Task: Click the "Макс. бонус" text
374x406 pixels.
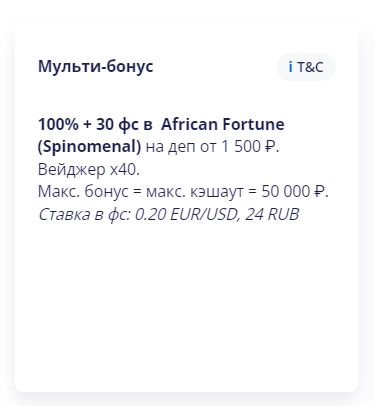Action: point(83,191)
